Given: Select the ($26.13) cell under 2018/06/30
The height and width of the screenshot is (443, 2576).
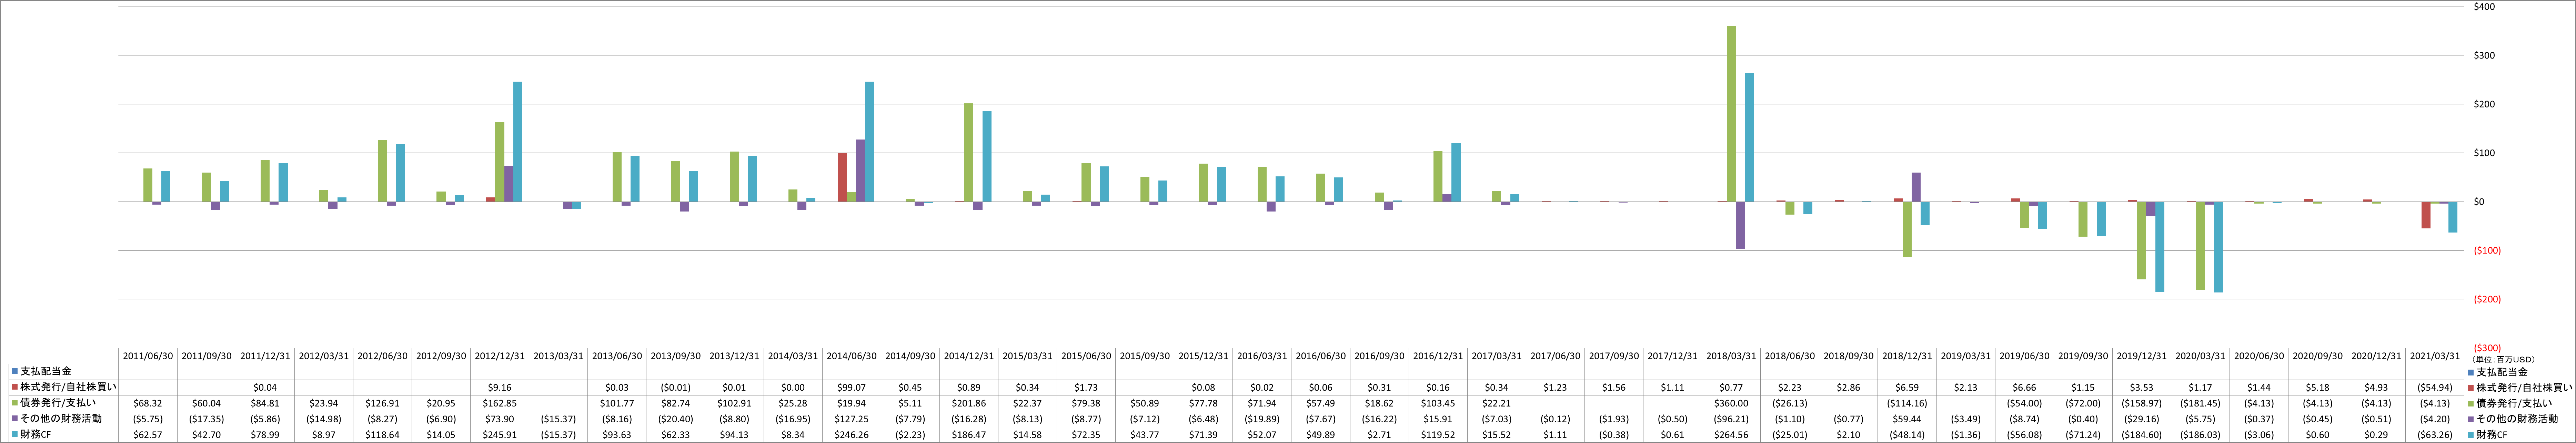Looking at the screenshot, I should point(1790,403).
